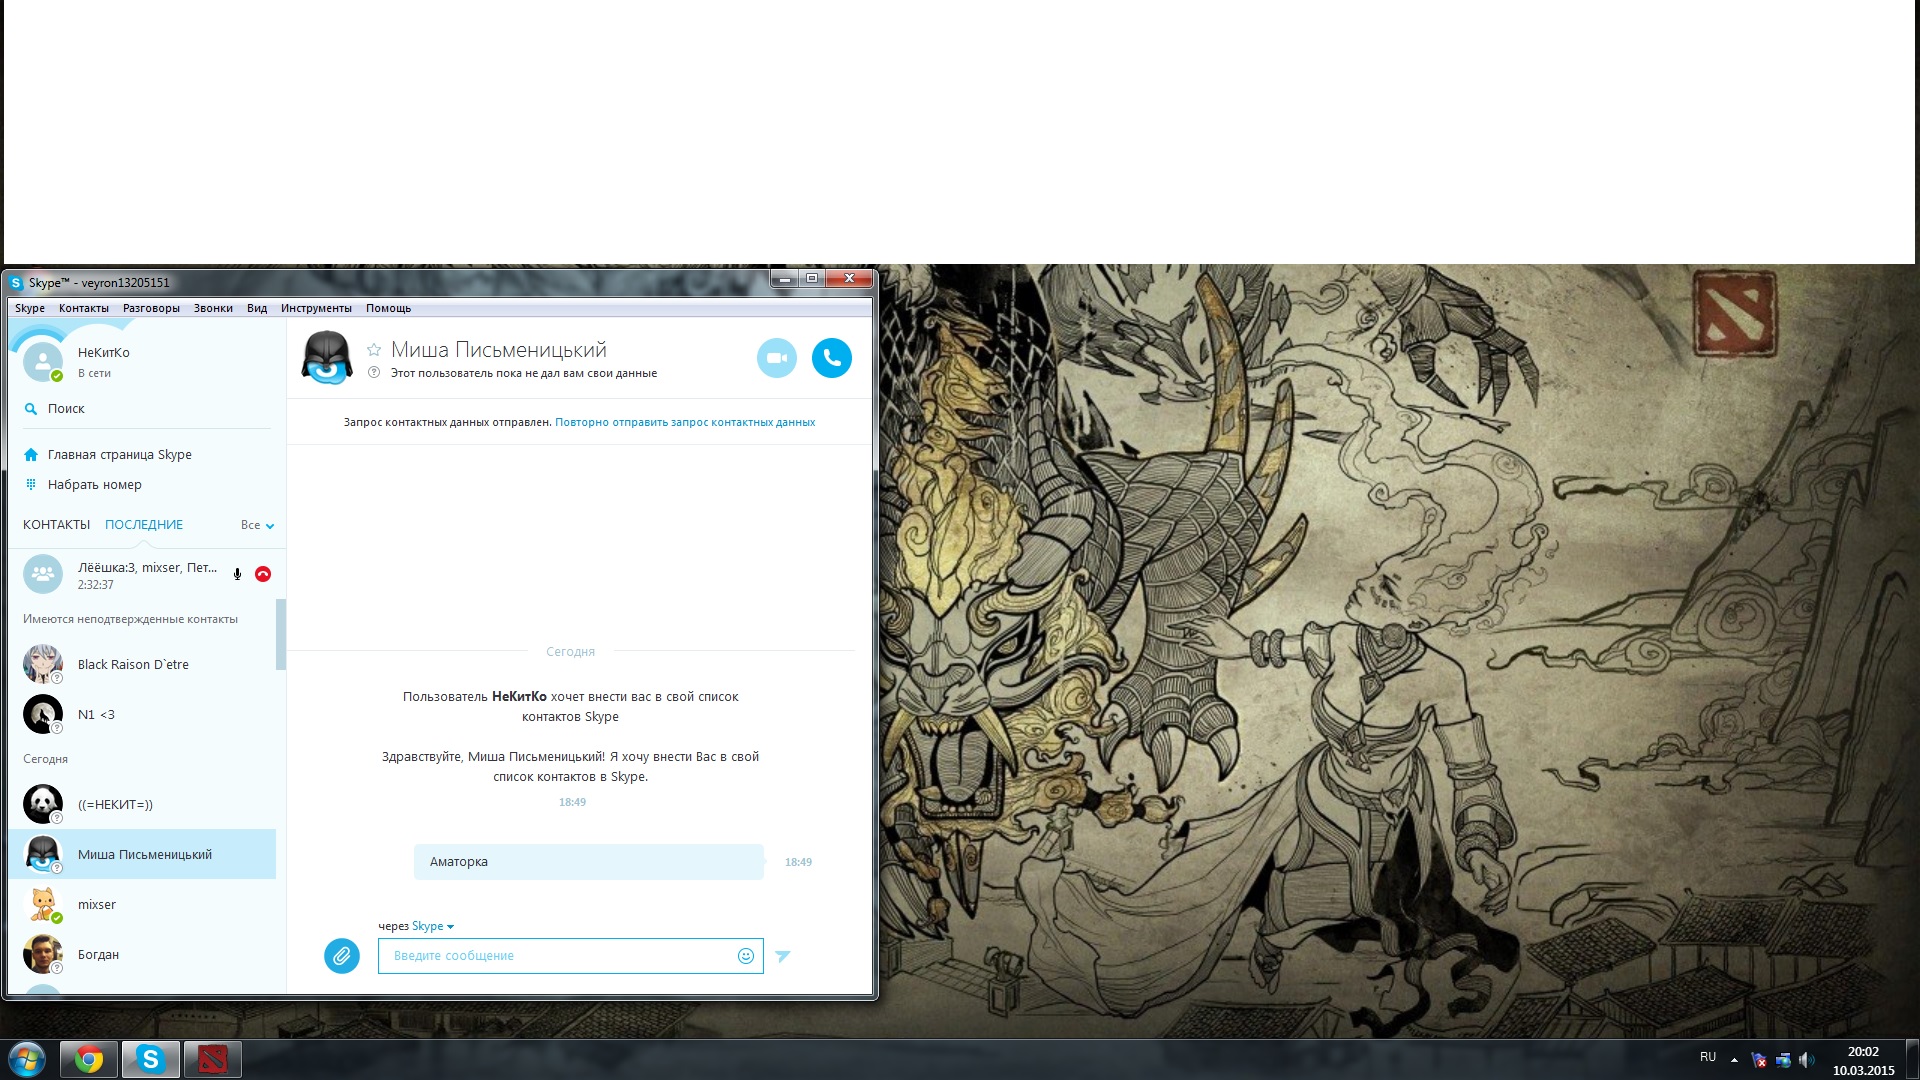Open the Skype menu in the menu bar
The image size is (1920, 1080).
30,308
